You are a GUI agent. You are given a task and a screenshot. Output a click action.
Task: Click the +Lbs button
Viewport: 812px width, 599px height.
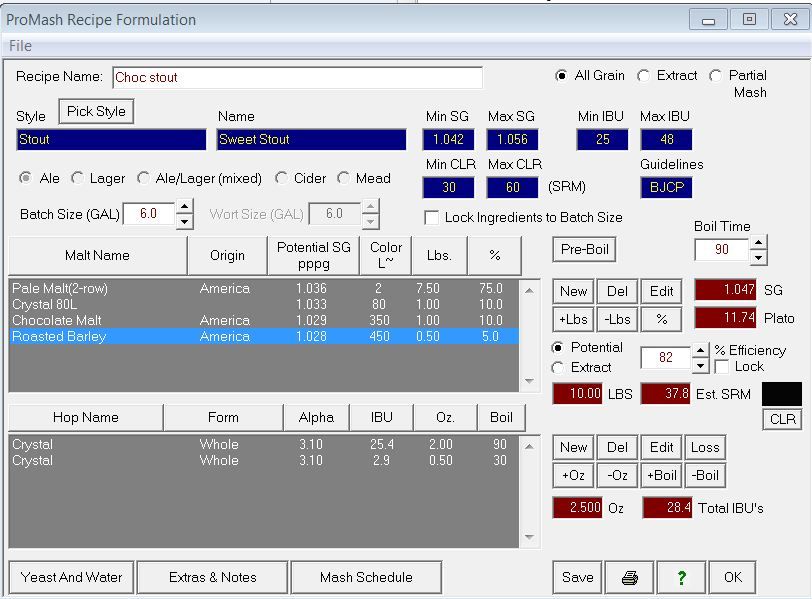click(x=573, y=319)
